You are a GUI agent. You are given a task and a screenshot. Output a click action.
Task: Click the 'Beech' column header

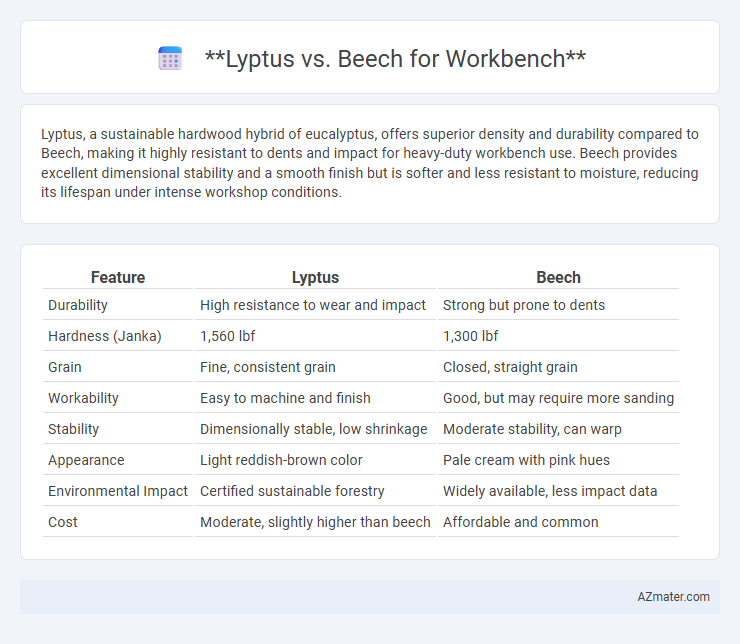tap(558, 277)
